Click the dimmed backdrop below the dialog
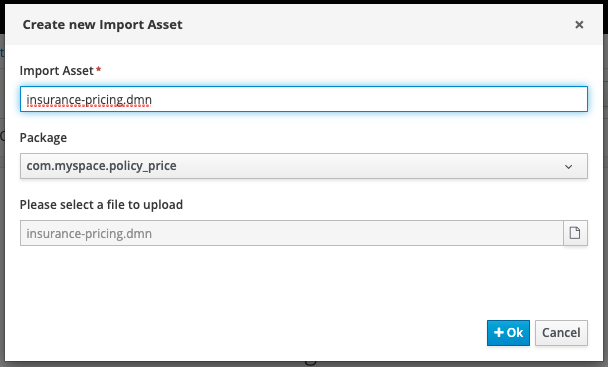Image resolution: width=608 pixels, height=367 pixels. [x=304, y=364]
